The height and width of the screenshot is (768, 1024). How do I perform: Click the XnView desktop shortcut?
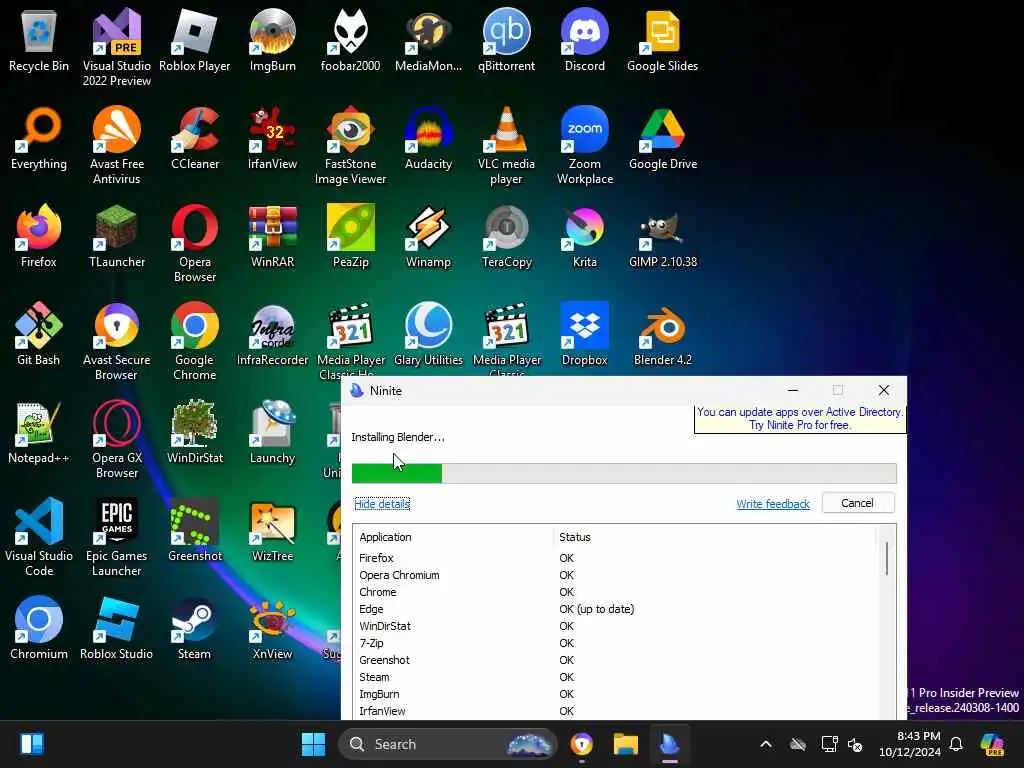(272, 628)
